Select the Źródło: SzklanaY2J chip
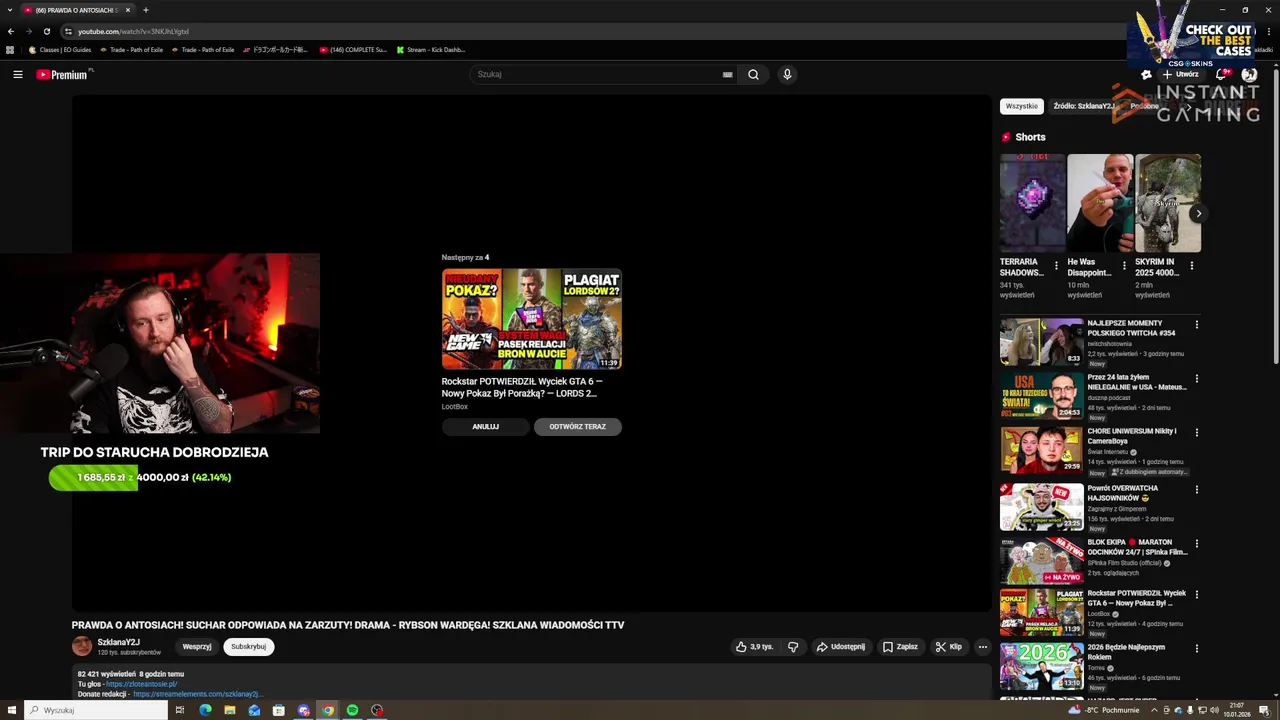Screen dimensions: 1280x720 click(x=1084, y=106)
